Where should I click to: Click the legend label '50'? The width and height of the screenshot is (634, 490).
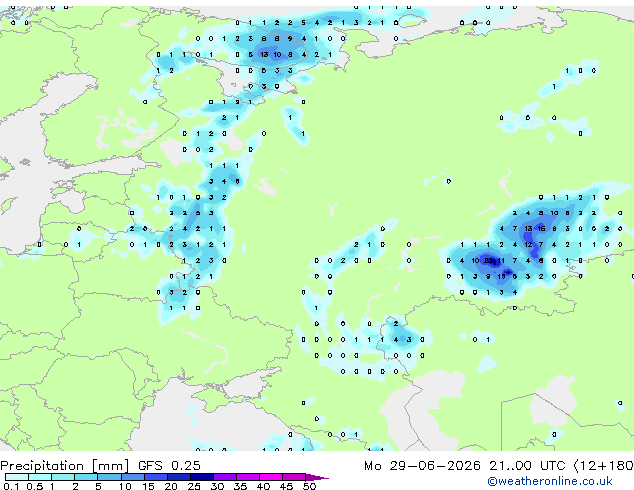[x=309, y=486]
